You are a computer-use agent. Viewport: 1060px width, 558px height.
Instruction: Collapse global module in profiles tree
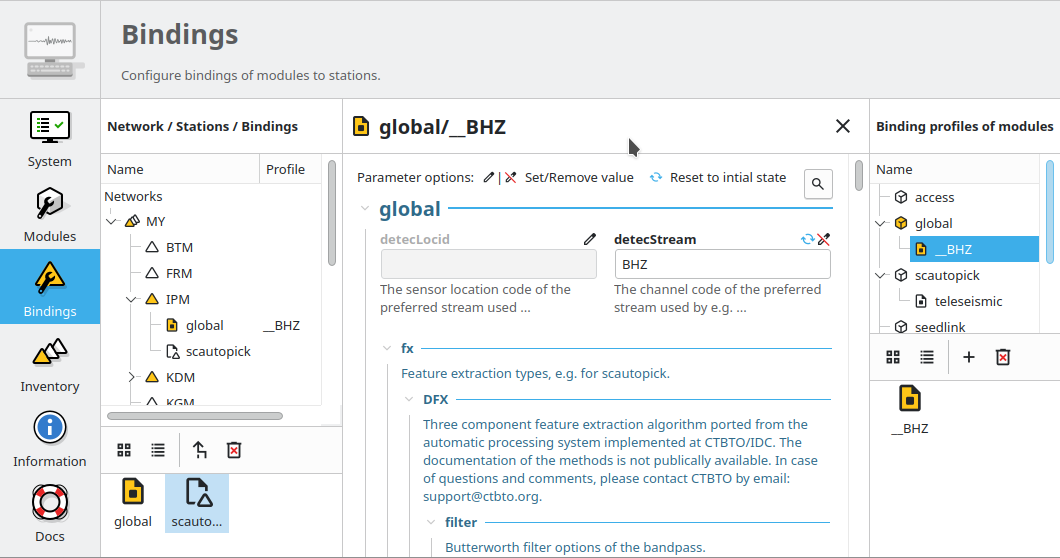coord(880,223)
